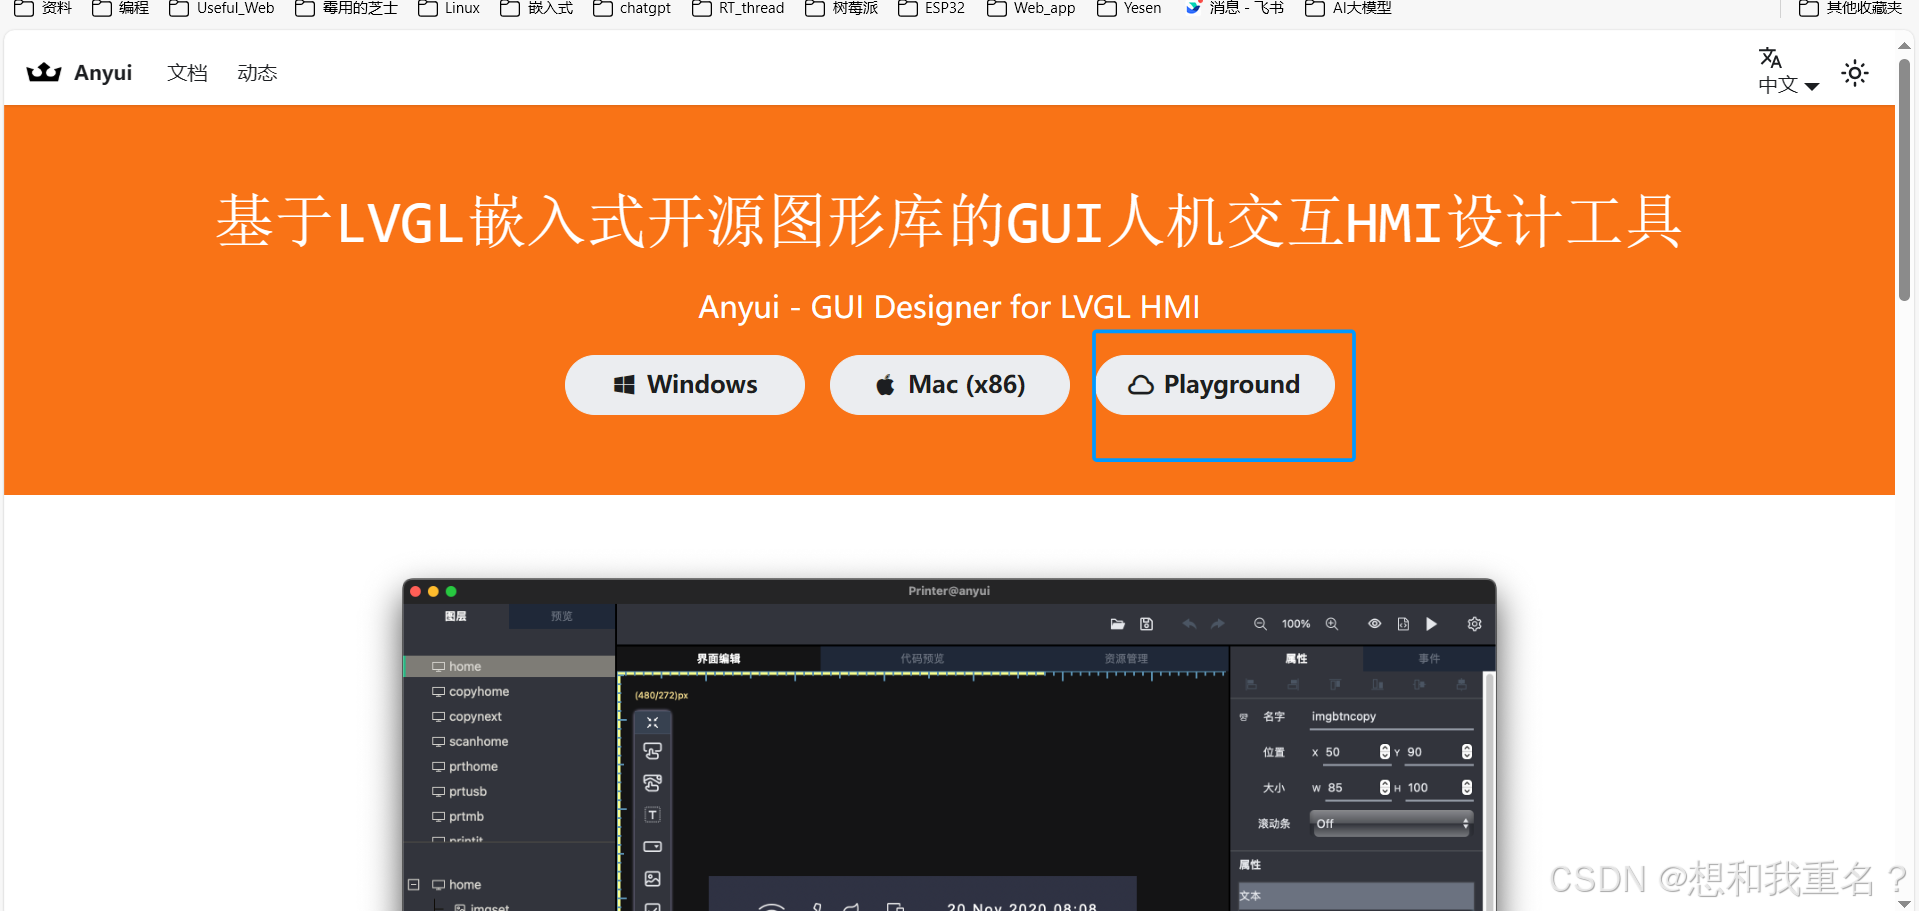Click the undo arrow in the toolbar
Screen dimensions: 1919x911
pyautogui.click(x=1189, y=623)
